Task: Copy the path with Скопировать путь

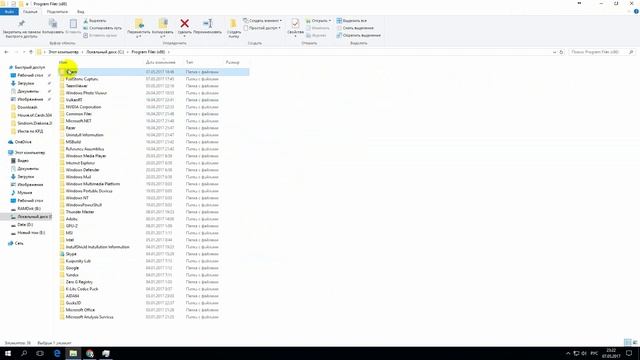Action: point(102,28)
